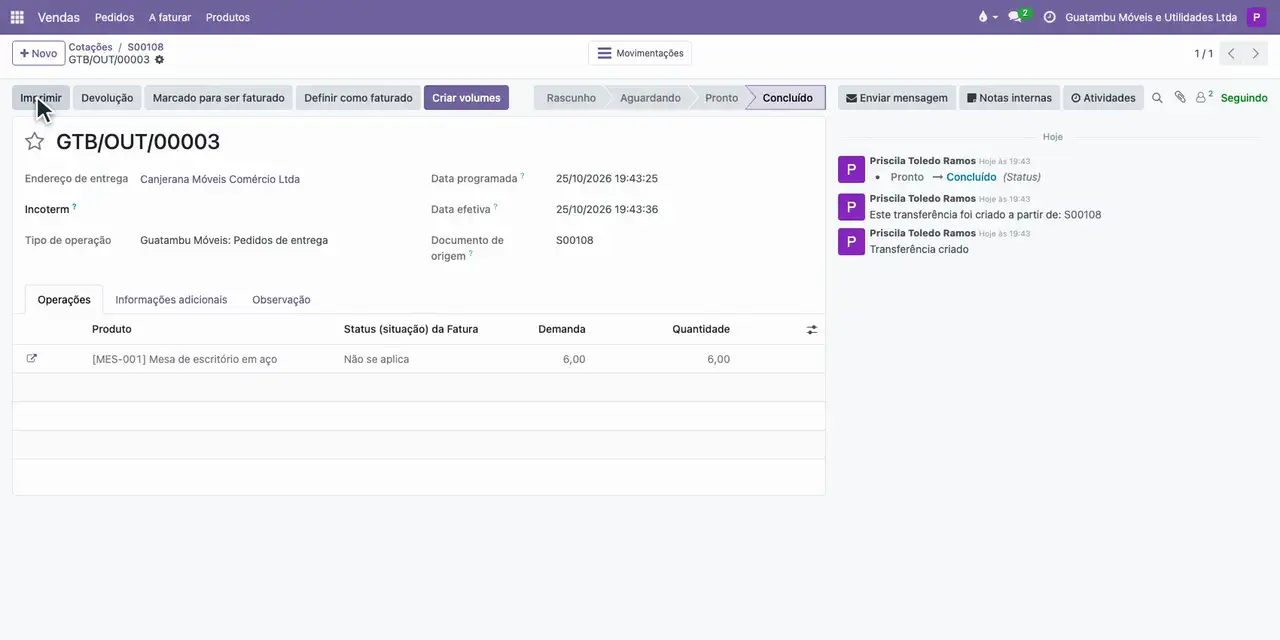Image resolution: width=1280 pixels, height=640 pixels.
Task: Sort by Status da Fatura column header
Action: coord(411,329)
